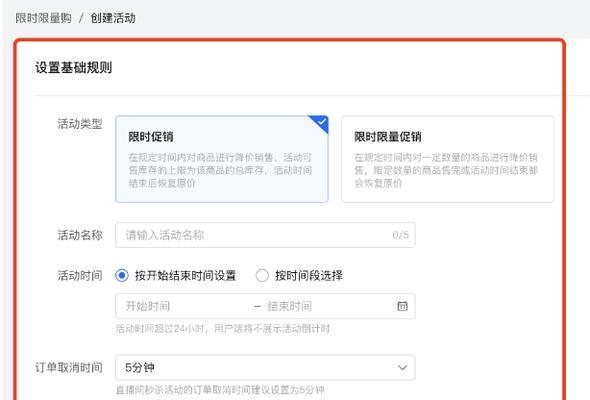Select the 限时促销 activity type card
The width and height of the screenshot is (590, 400).
[222, 159]
